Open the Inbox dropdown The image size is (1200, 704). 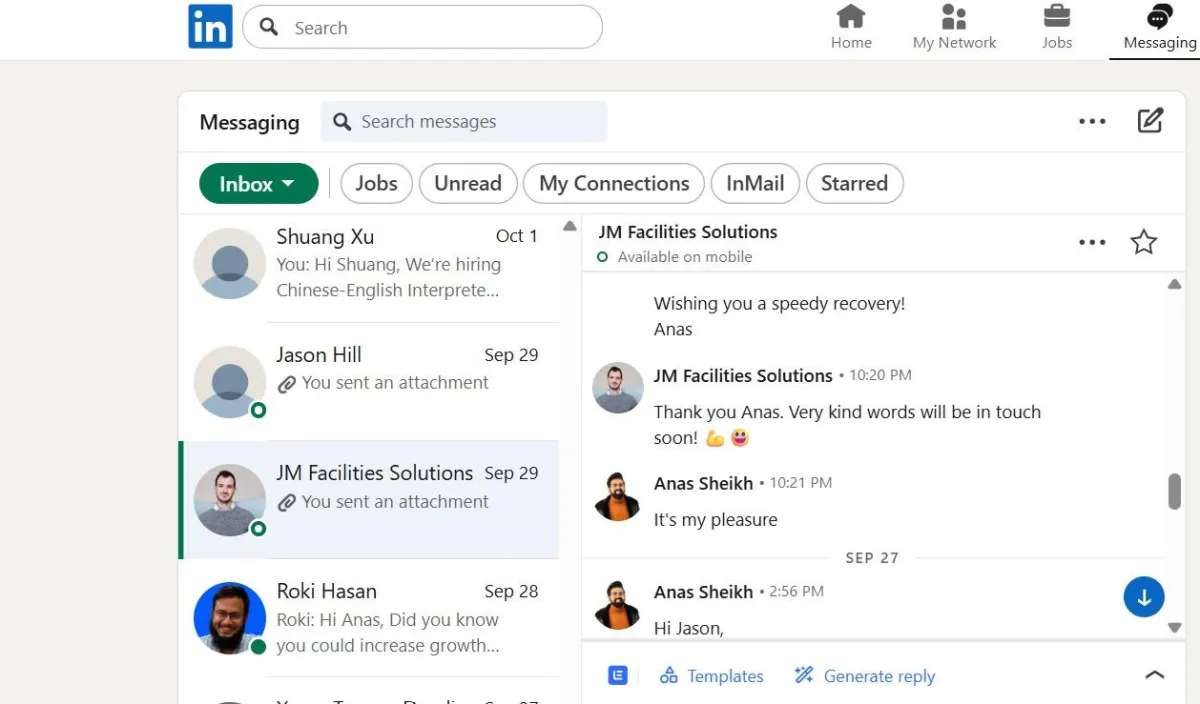(x=258, y=184)
